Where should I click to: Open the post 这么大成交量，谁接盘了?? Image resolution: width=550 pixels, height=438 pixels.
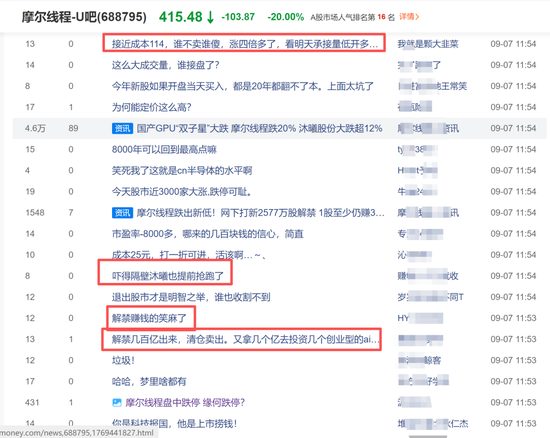click(x=165, y=65)
